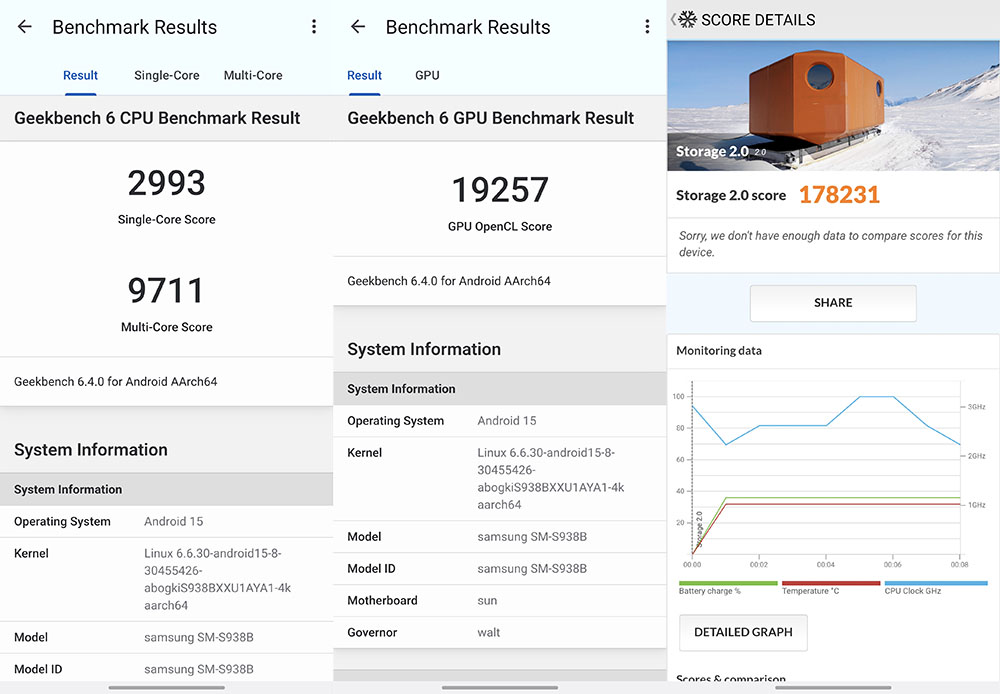Image resolution: width=1000 pixels, height=694 pixels.
Task: Tap the back chevron beside SCORE DETAILS
Action: pyautogui.click(x=673, y=20)
